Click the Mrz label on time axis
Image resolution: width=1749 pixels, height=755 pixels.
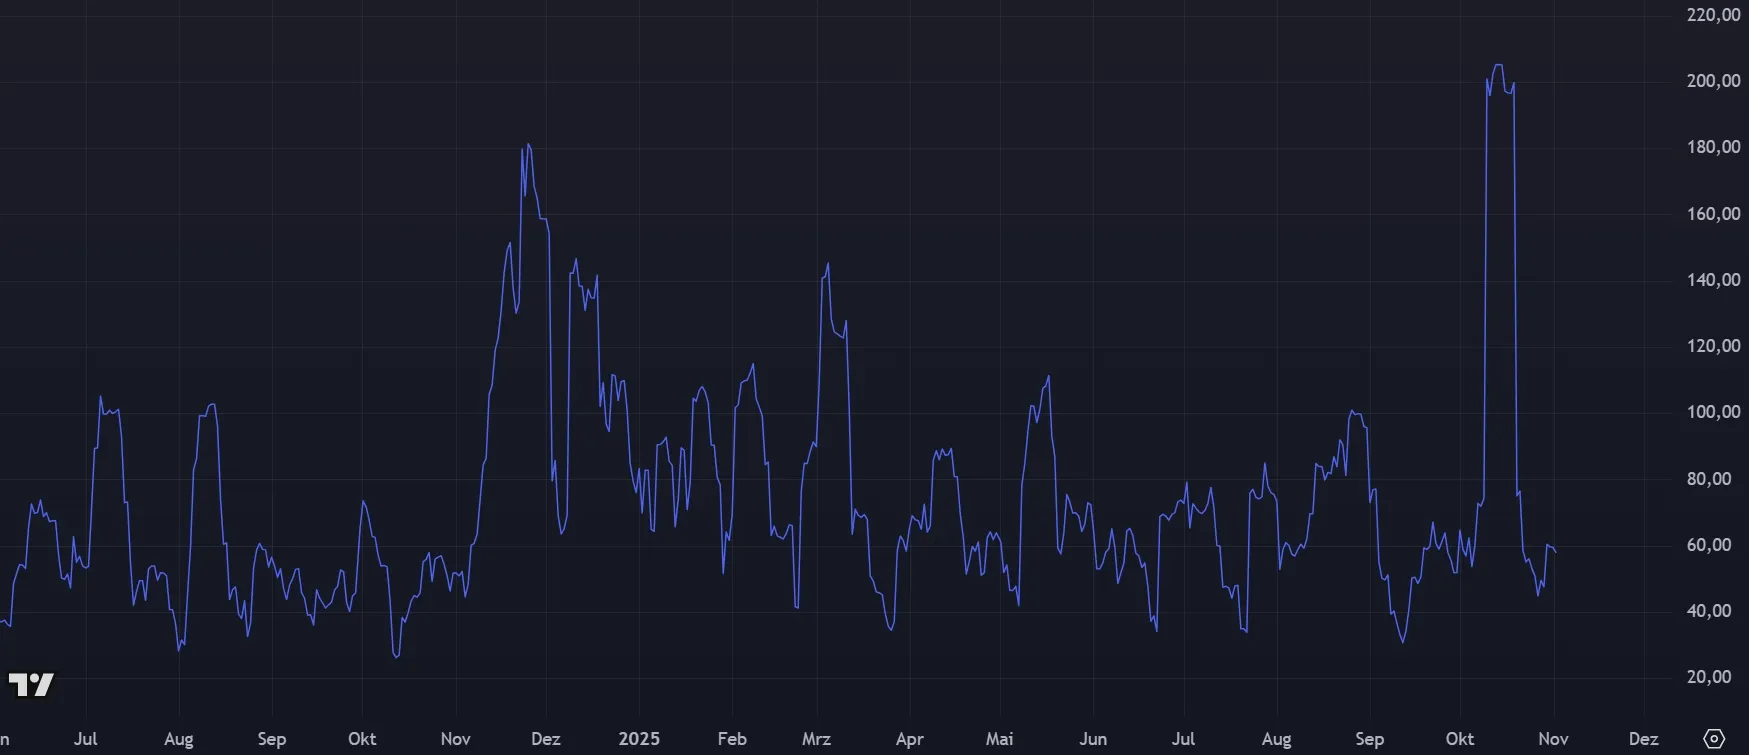point(816,739)
